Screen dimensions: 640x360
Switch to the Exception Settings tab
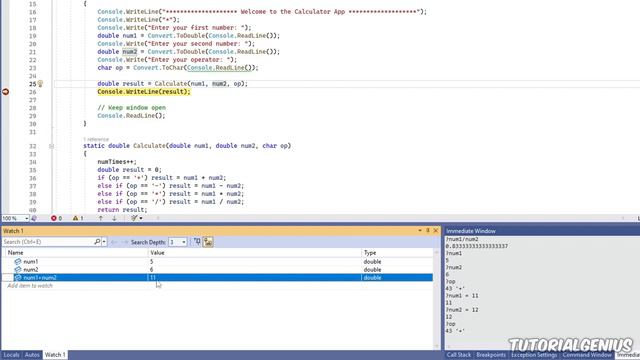[534, 355]
